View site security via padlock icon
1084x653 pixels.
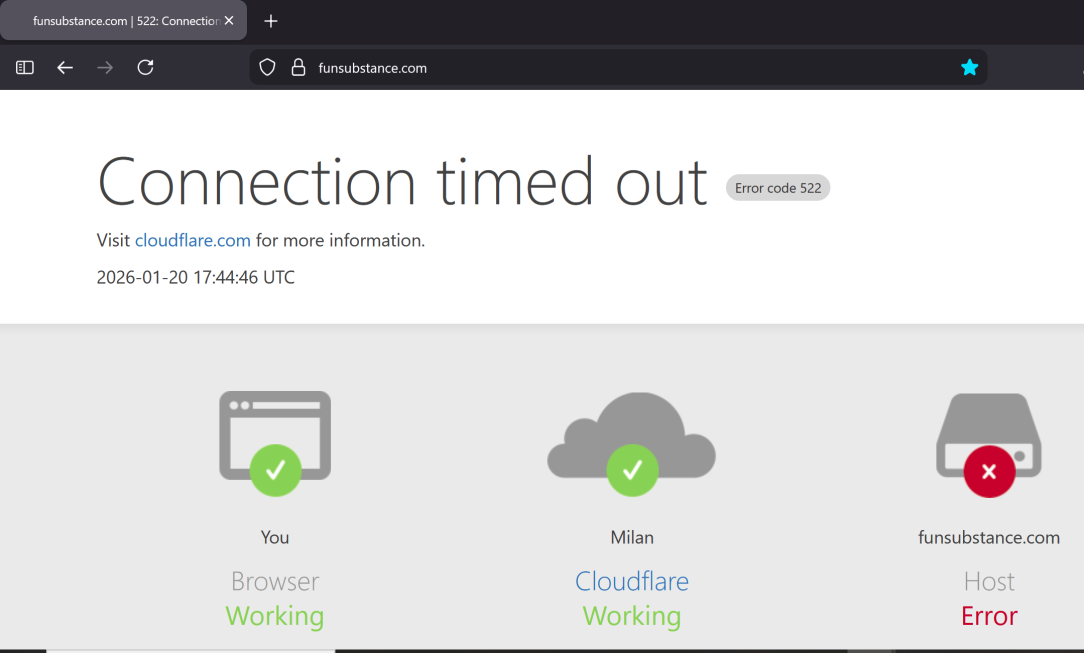298,68
